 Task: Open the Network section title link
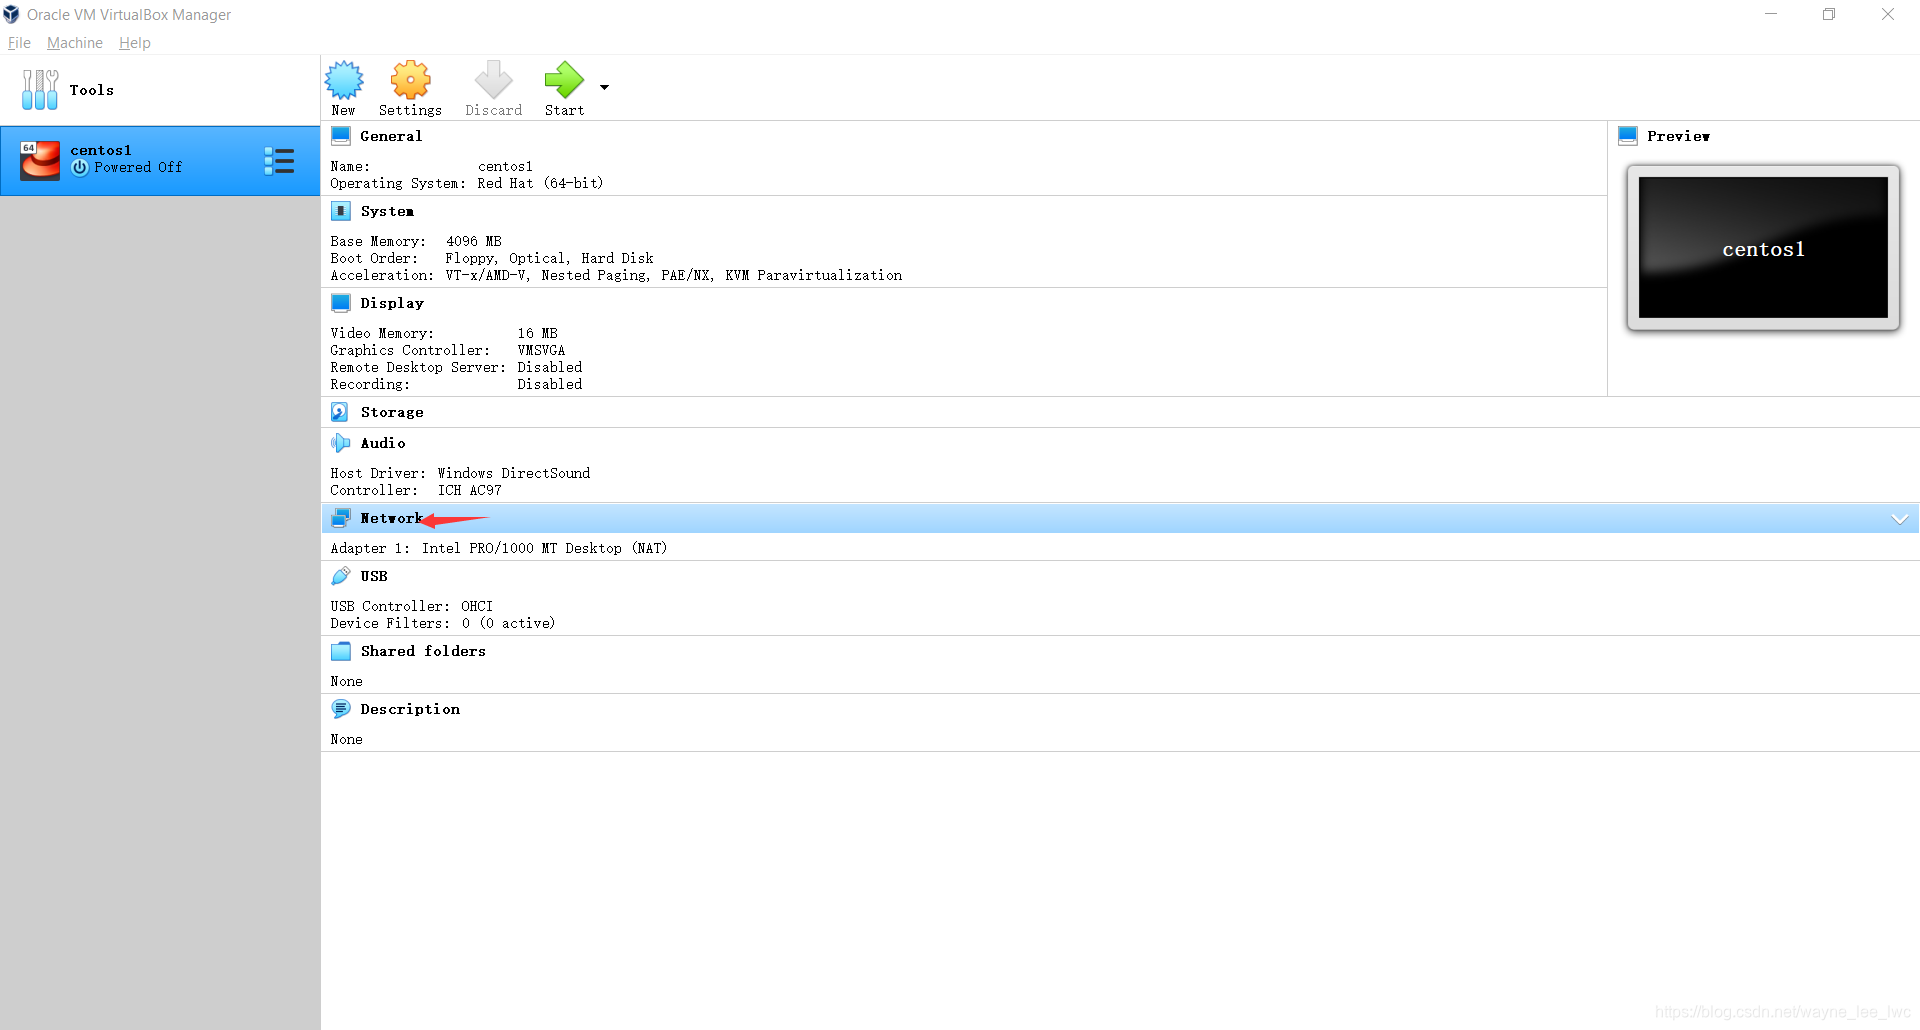click(391, 518)
